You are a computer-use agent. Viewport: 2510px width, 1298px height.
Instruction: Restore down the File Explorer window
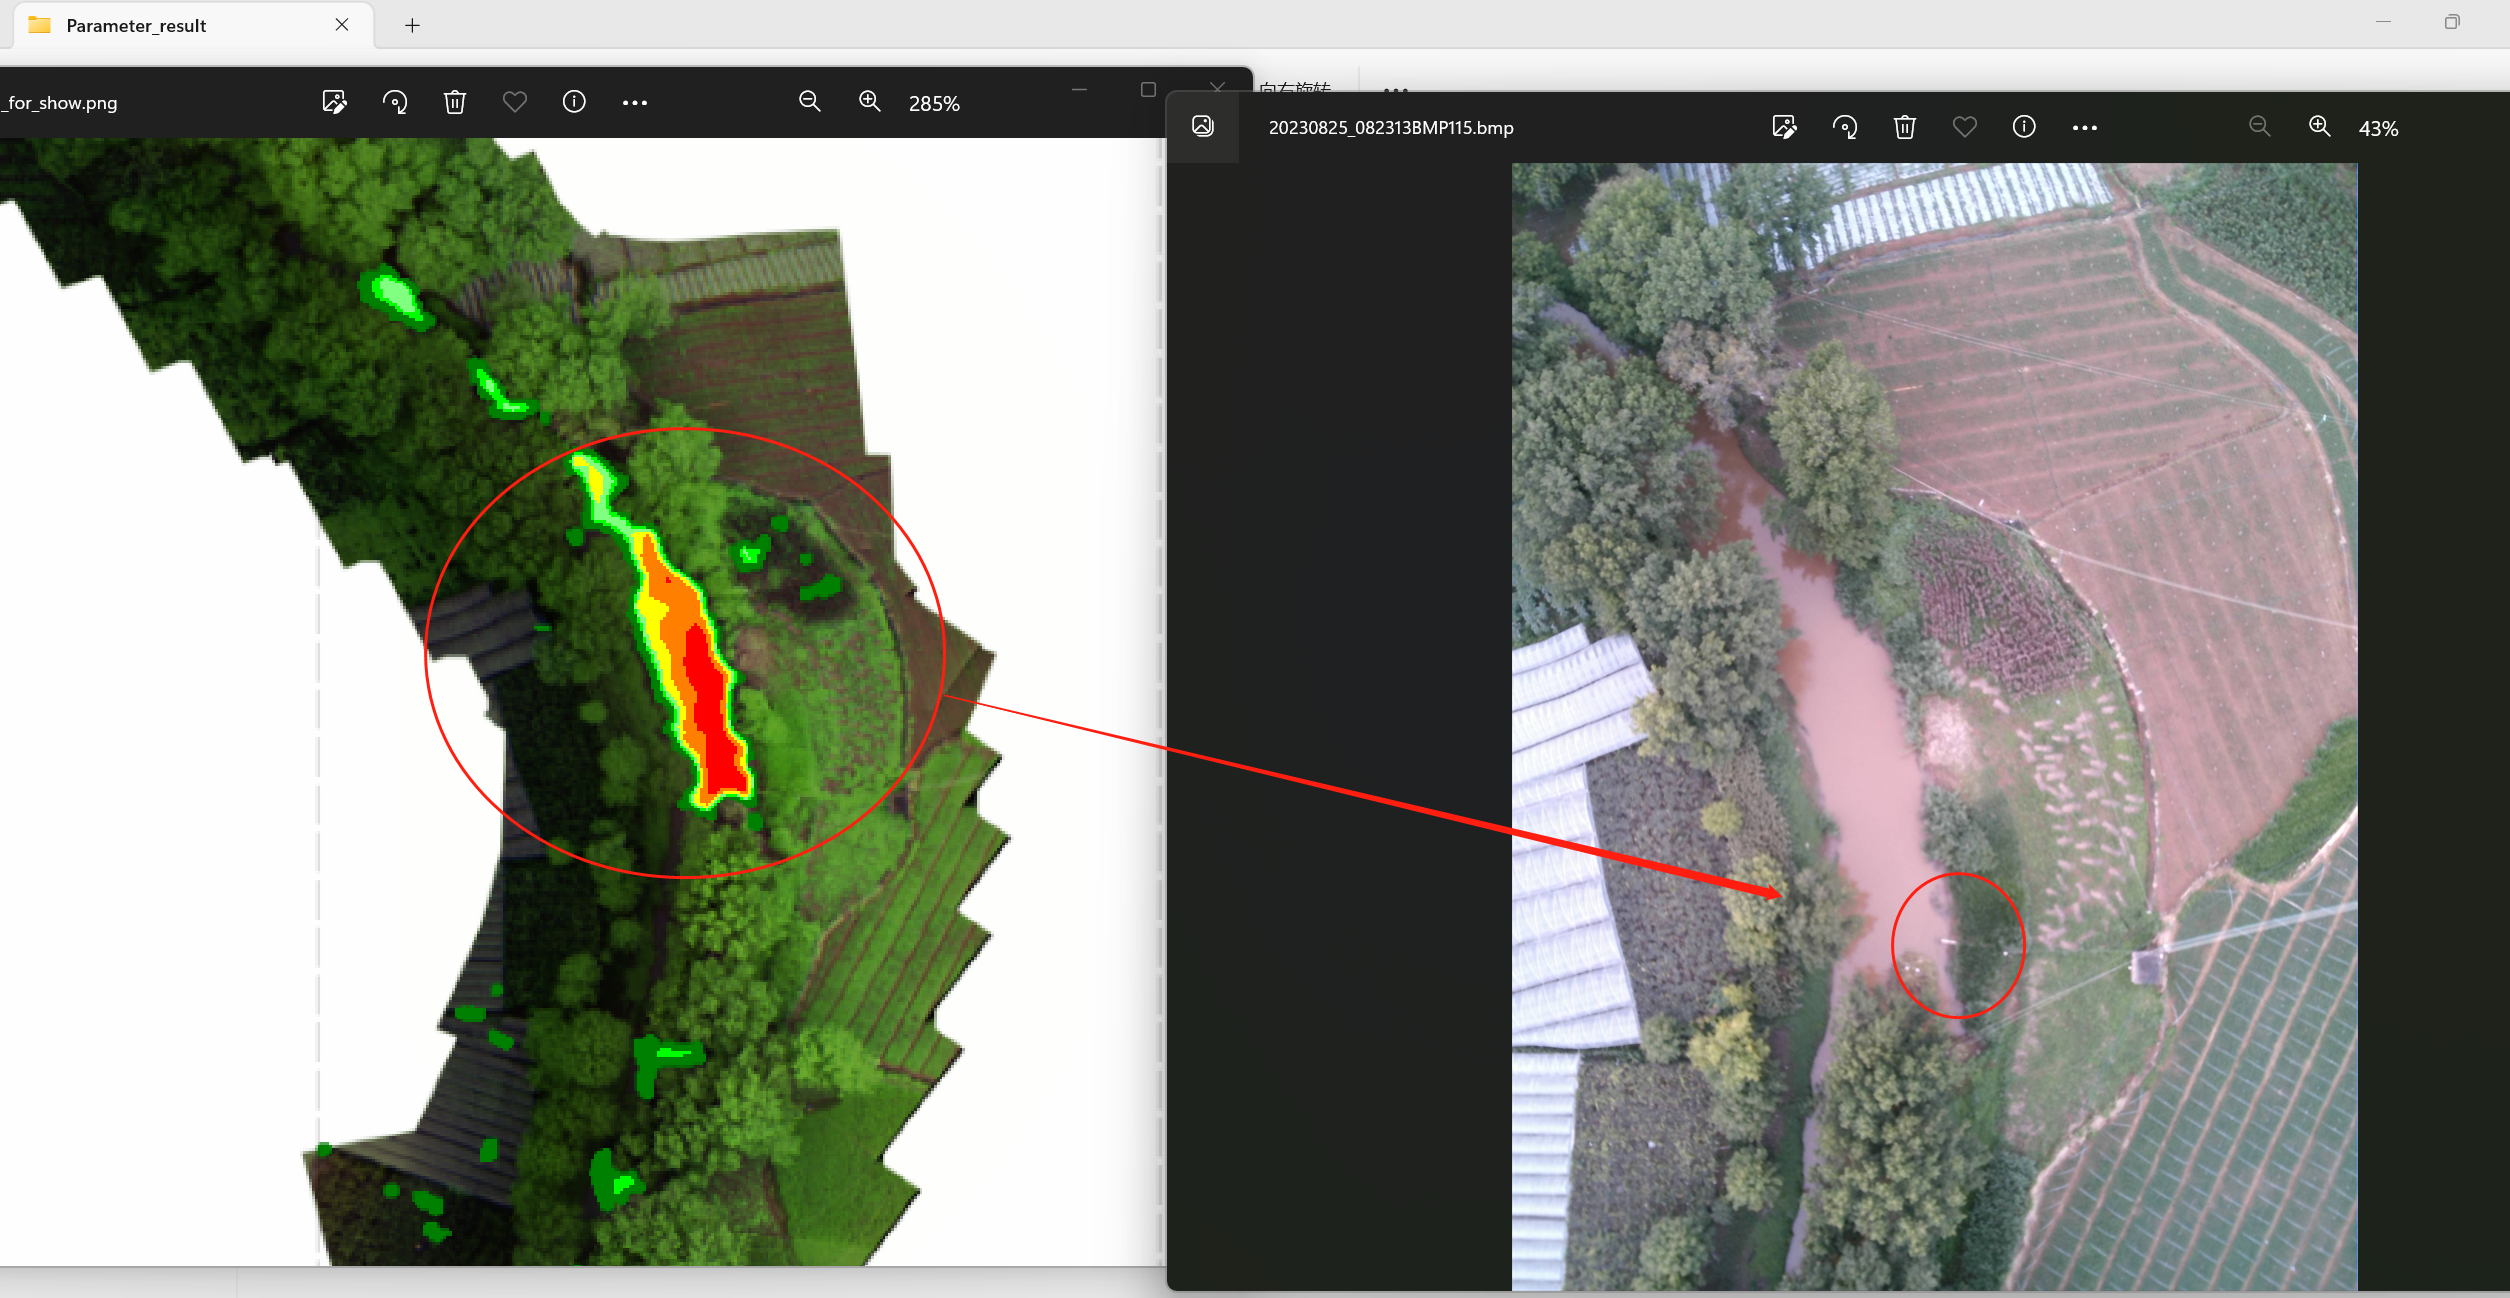coord(2452,22)
